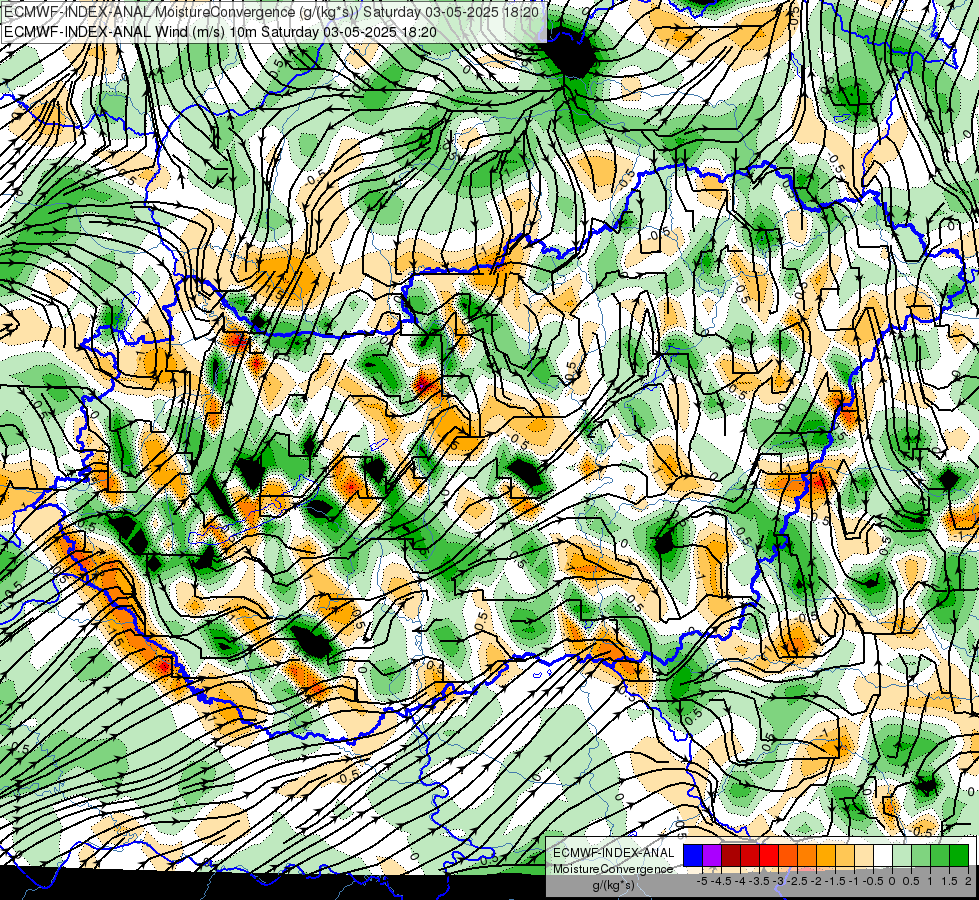Select the palest green swatch between 0 and 0.5
Viewport: 979px width, 900px height.
coord(902,856)
